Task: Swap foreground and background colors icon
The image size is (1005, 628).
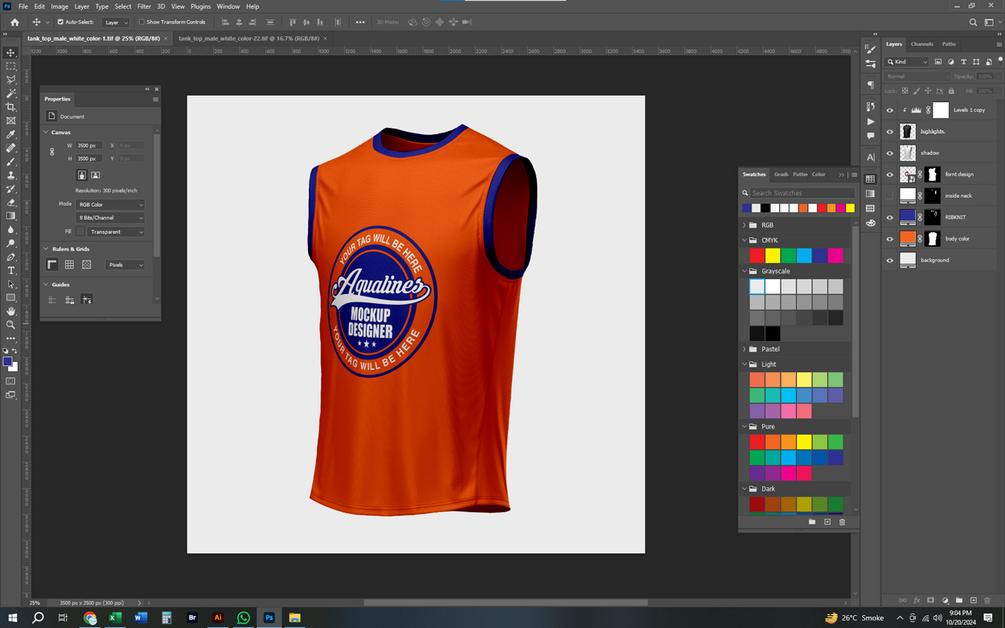Action: (x=15, y=351)
